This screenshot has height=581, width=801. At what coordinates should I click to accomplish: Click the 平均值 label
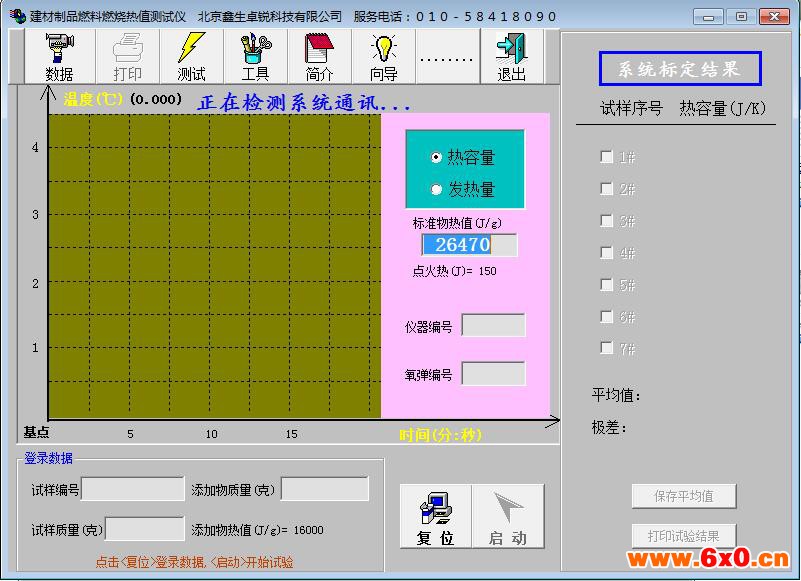point(616,395)
